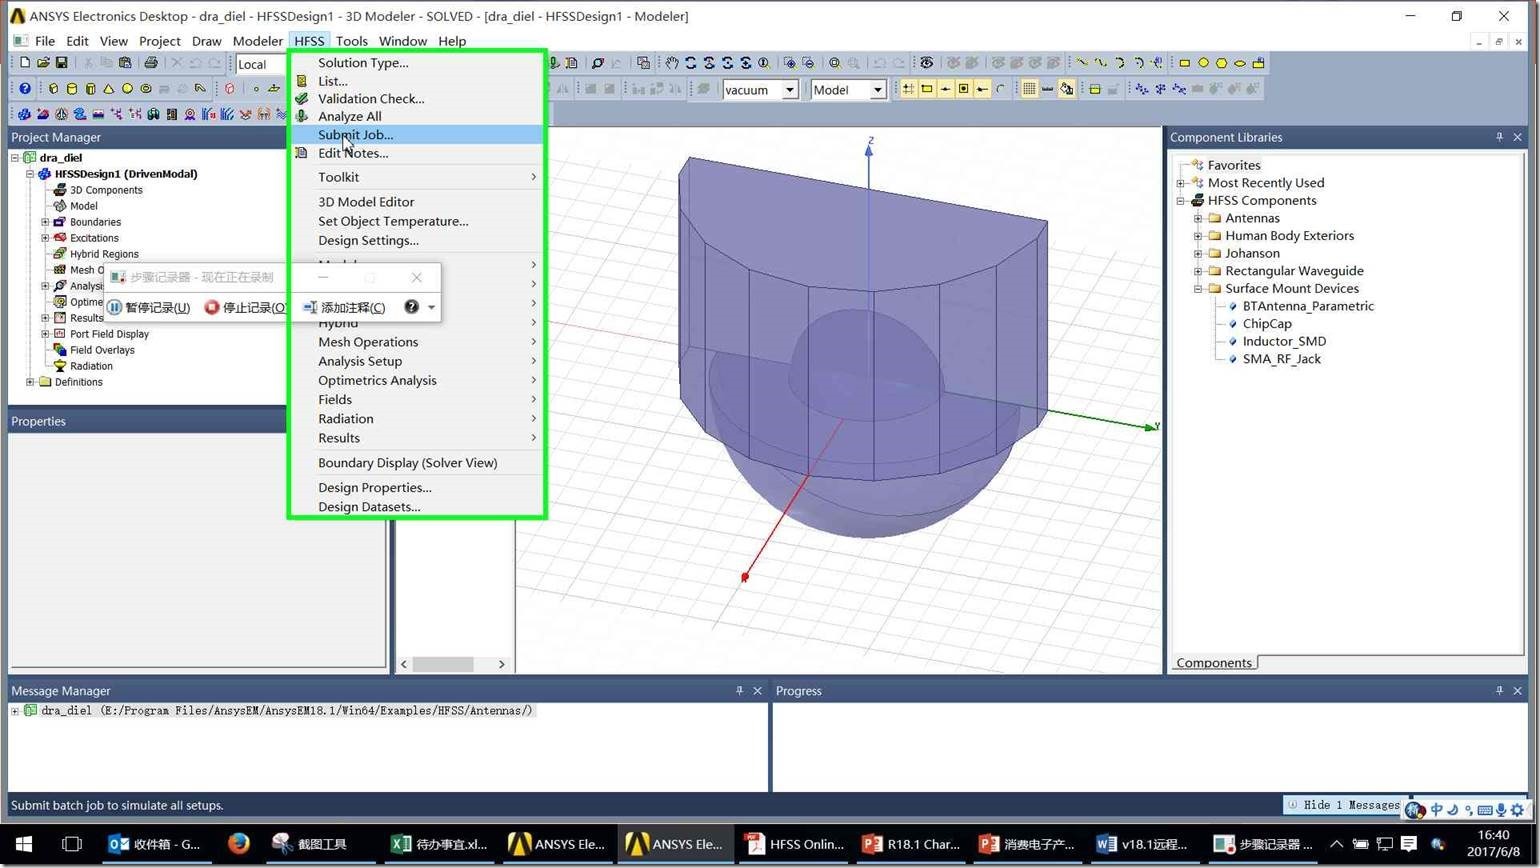Toggle the grid display button
Viewport: 1540px width, 868px height.
click(1028, 89)
